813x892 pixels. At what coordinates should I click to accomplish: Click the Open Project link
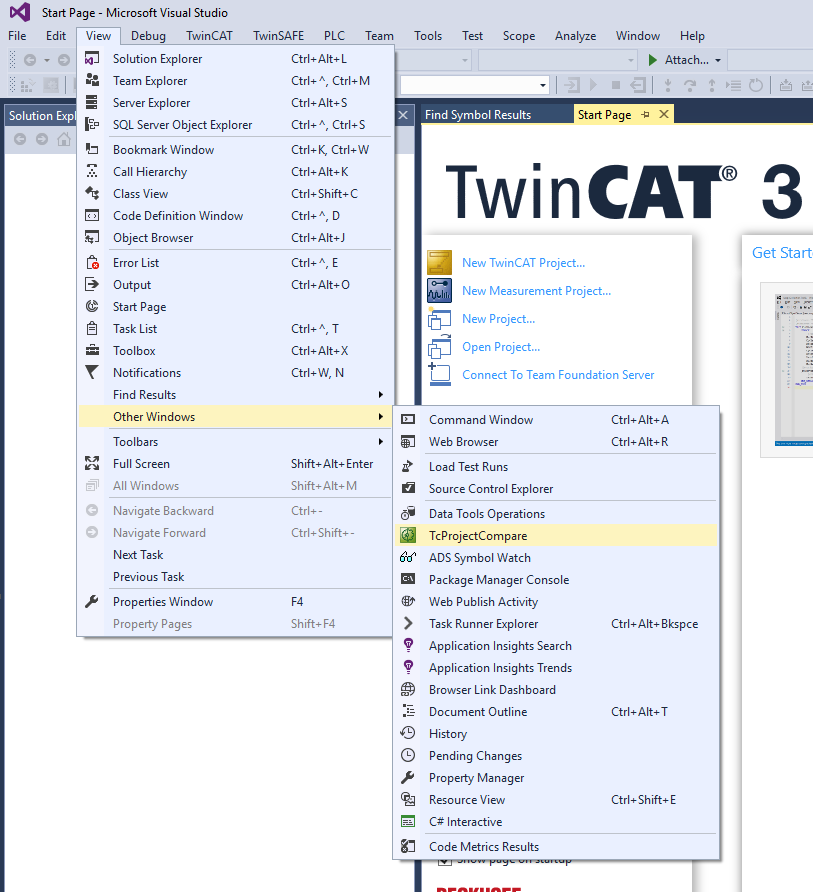pyautogui.click(x=500, y=347)
